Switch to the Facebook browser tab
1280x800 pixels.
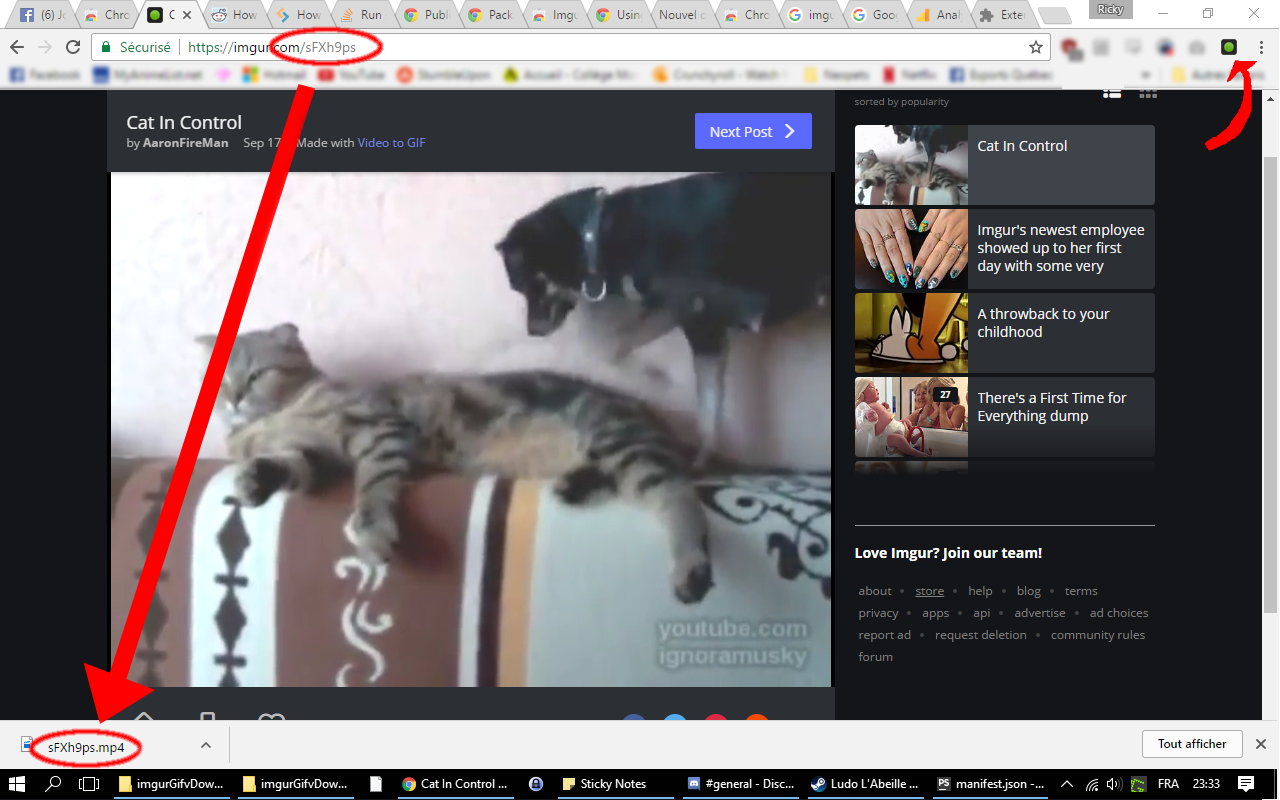point(40,14)
